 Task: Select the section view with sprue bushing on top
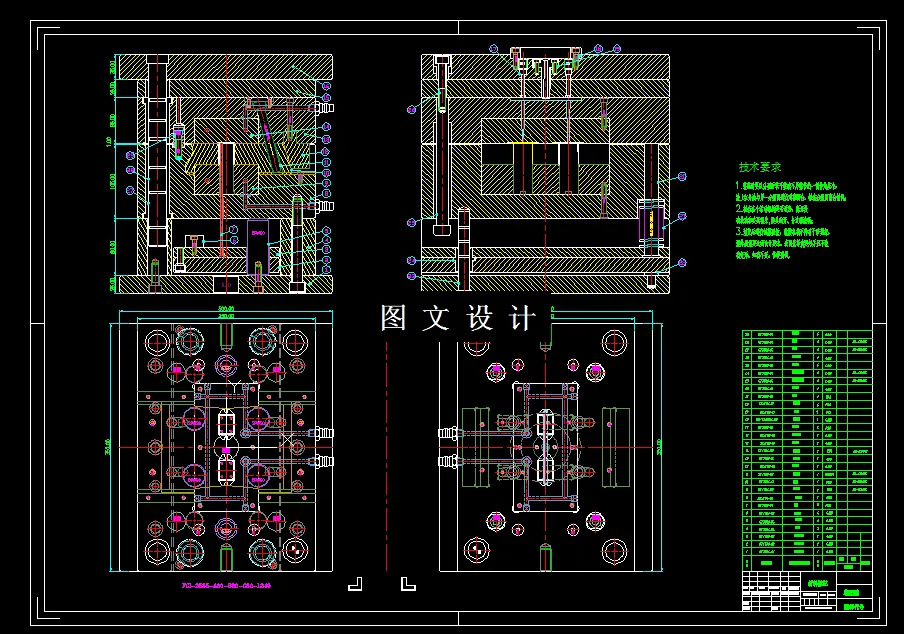[545, 170]
